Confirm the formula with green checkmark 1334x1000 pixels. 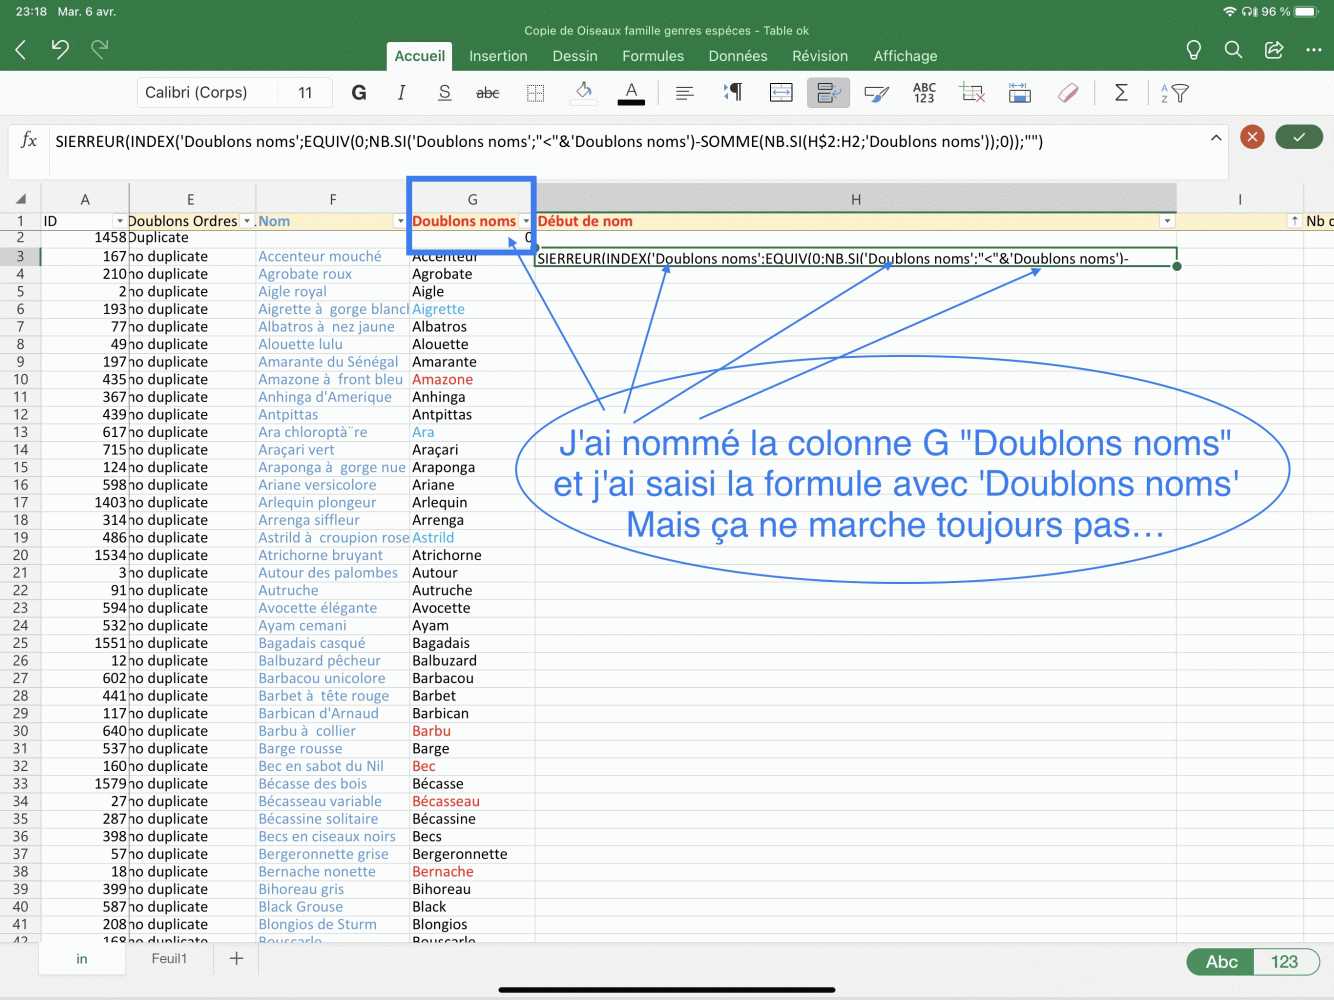point(1299,137)
